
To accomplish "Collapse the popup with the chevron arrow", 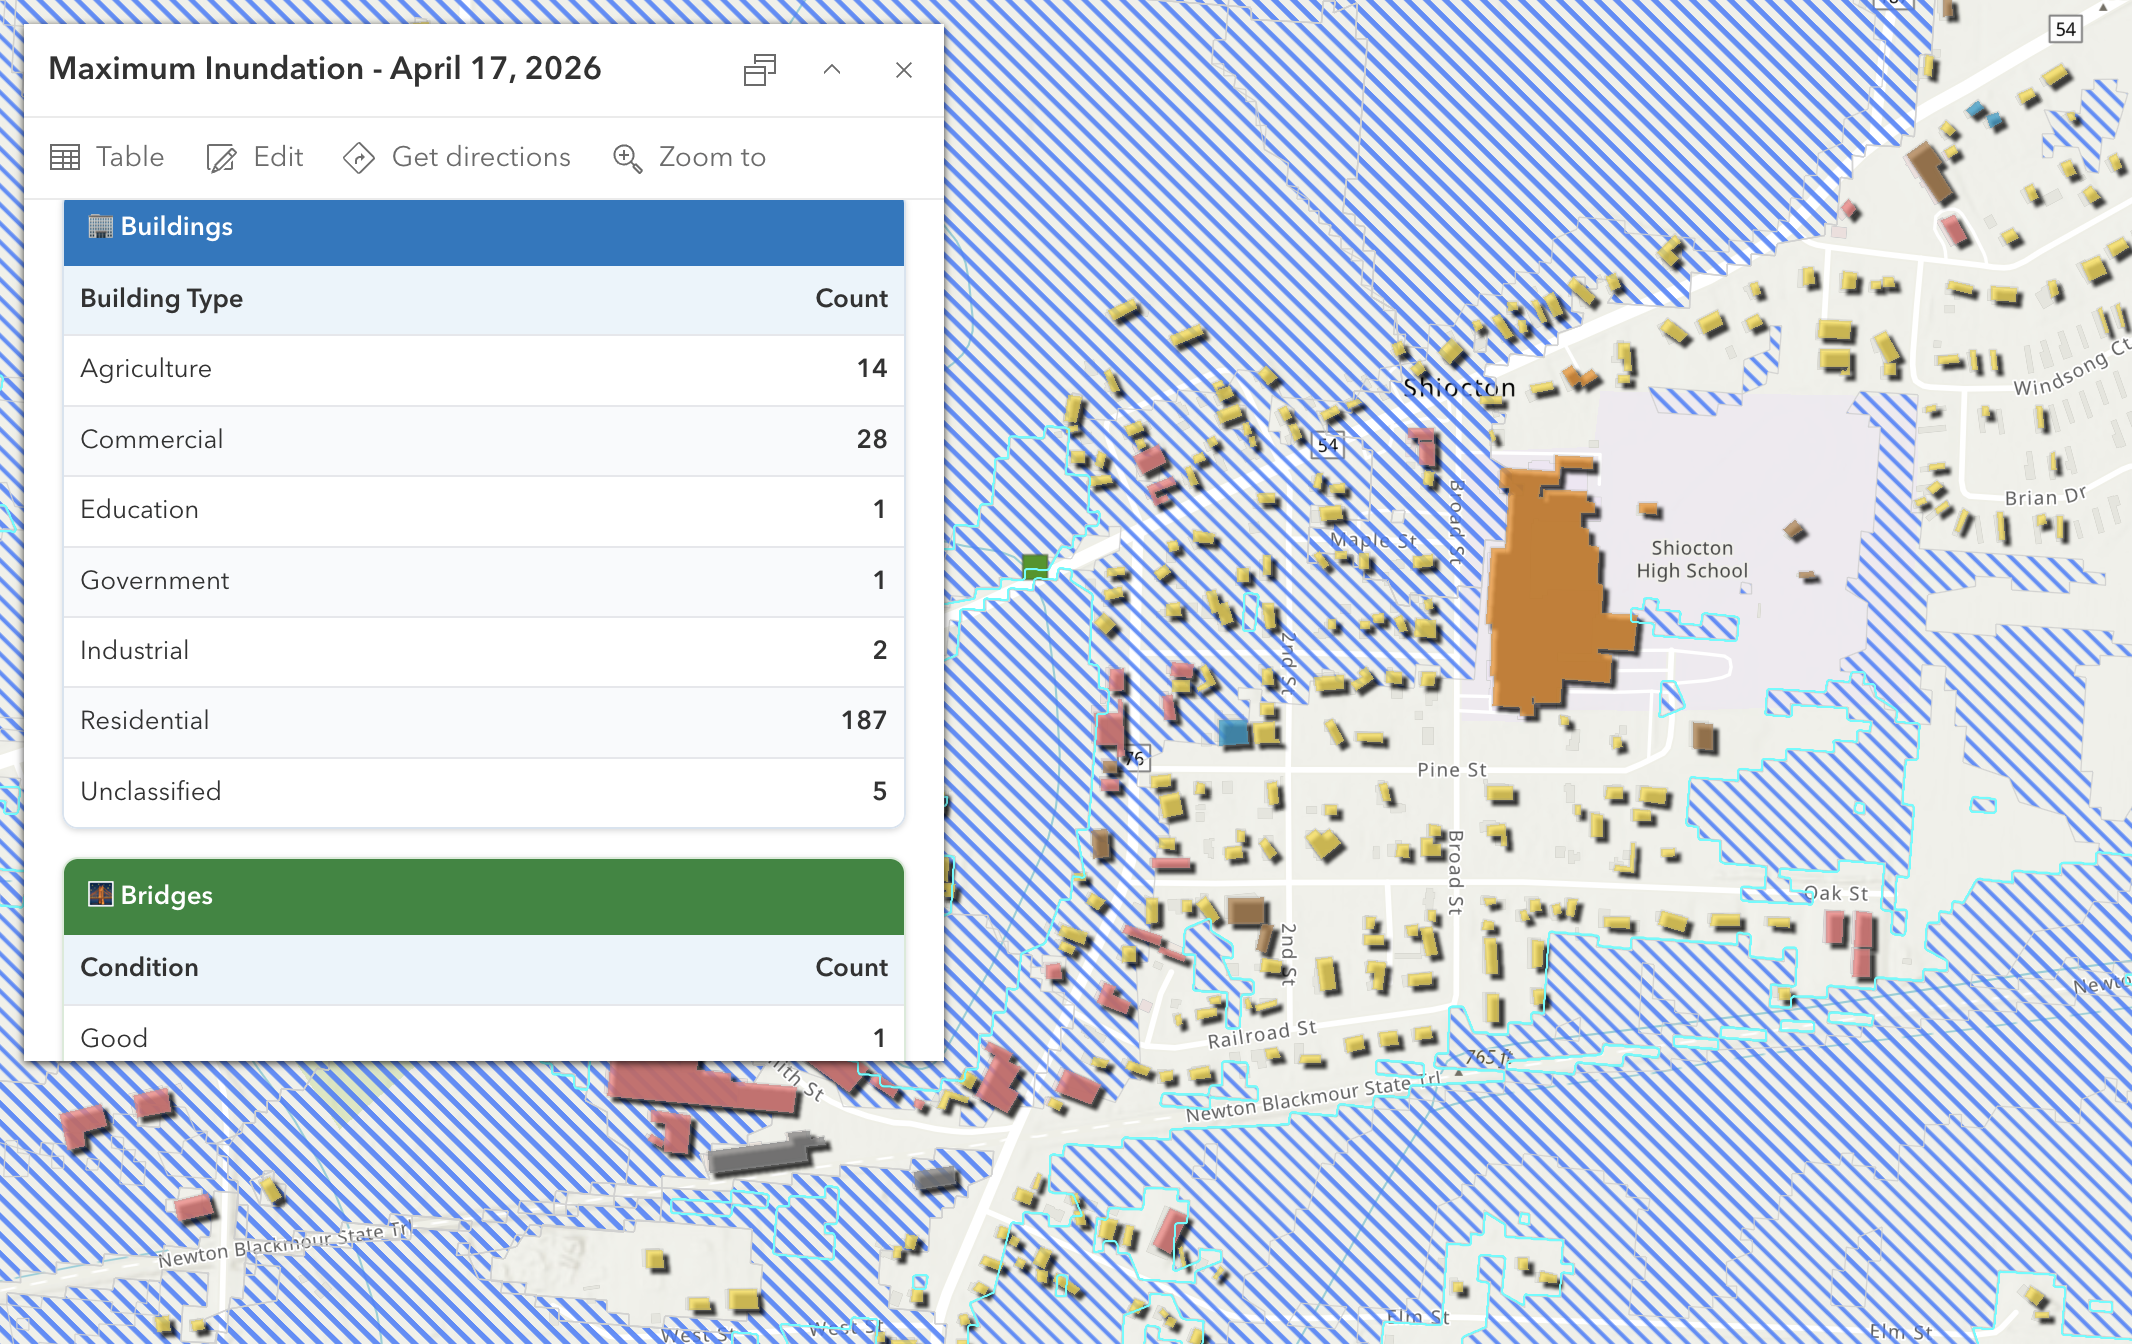I will coord(832,70).
